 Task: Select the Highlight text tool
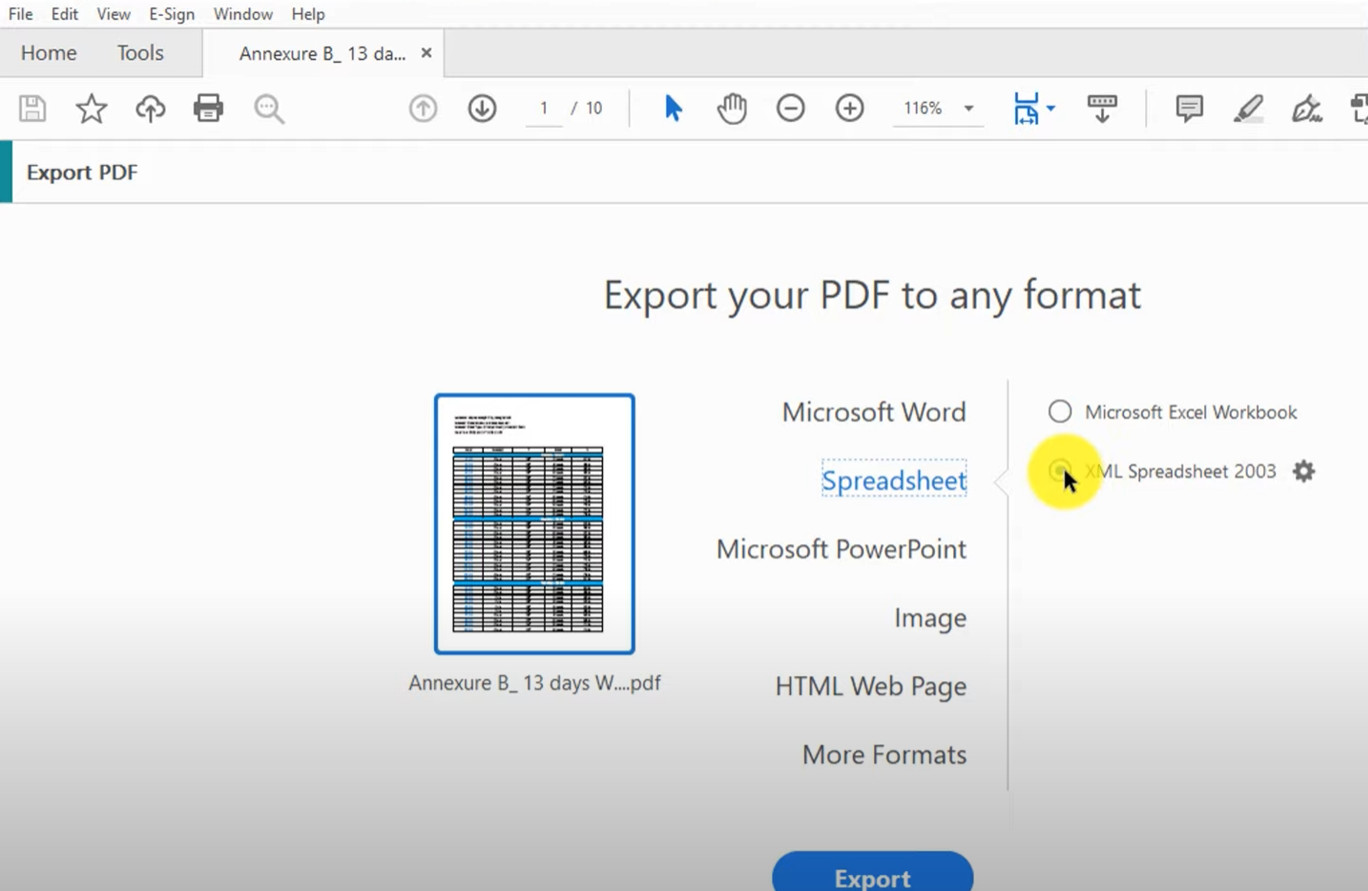pyautogui.click(x=1248, y=108)
